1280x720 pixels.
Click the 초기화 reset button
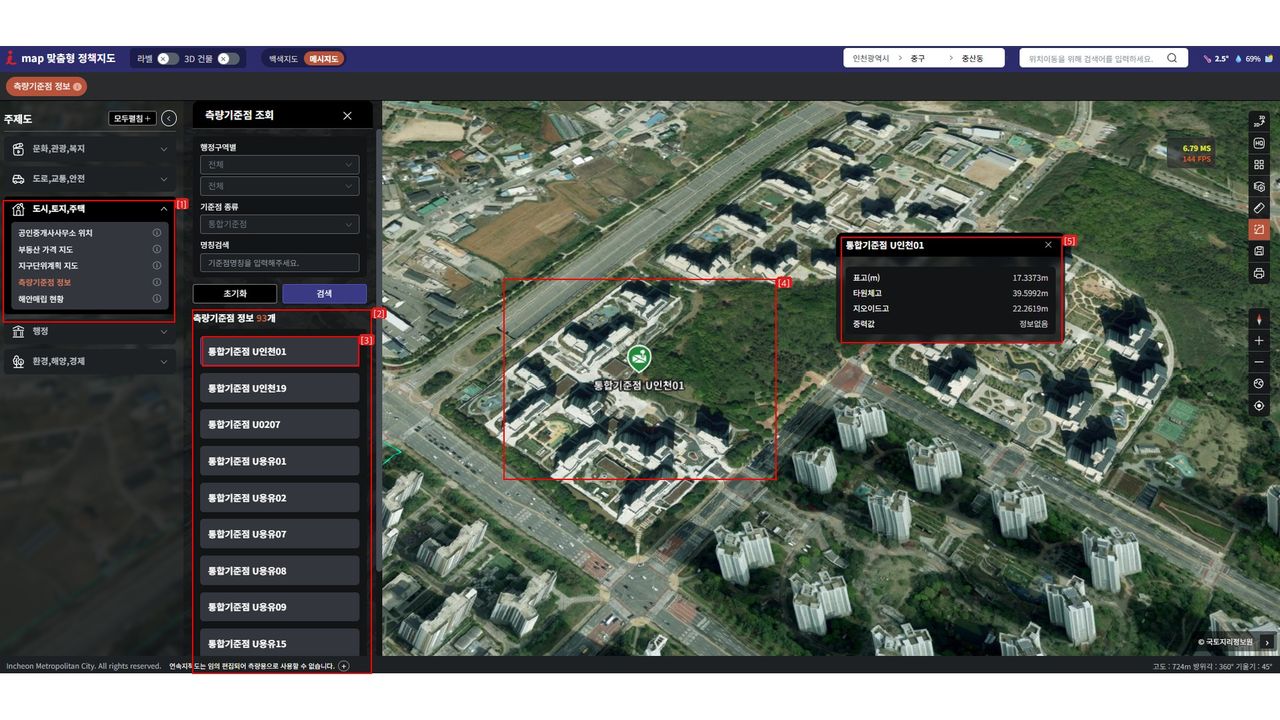click(234, 294)
